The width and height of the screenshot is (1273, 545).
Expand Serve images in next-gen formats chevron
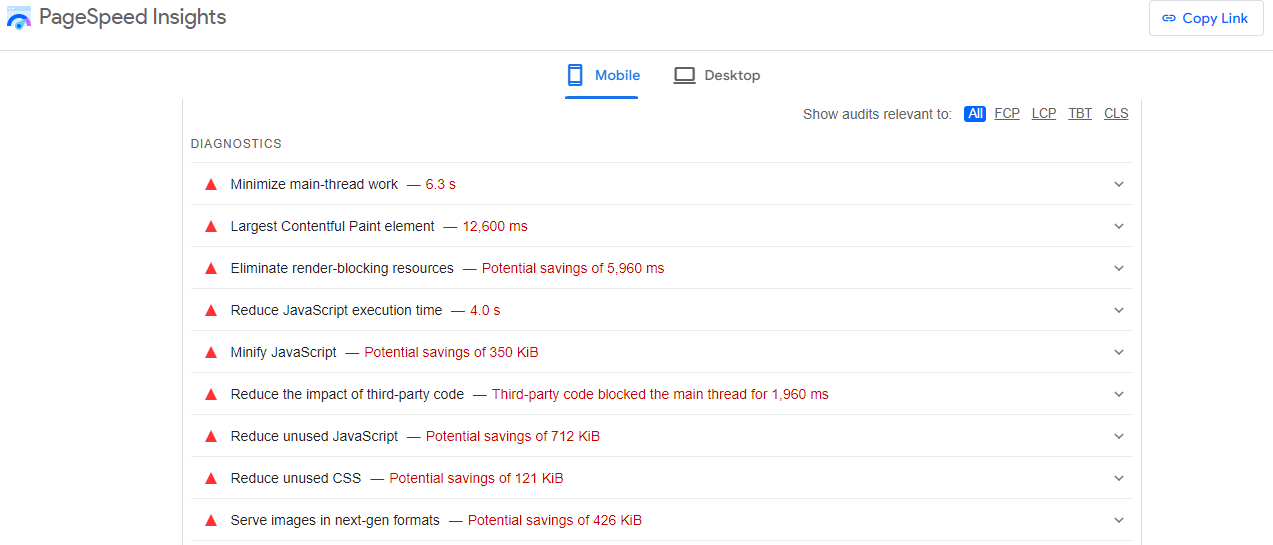click(1119, 520)
